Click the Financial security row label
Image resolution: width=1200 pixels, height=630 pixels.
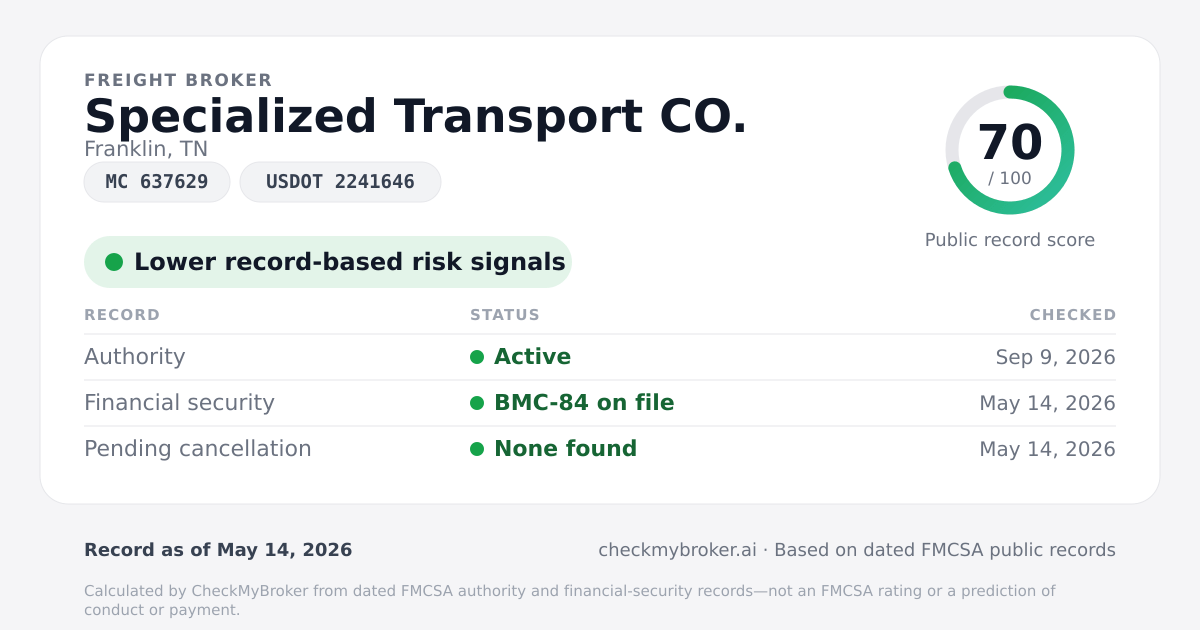[179, 403]
